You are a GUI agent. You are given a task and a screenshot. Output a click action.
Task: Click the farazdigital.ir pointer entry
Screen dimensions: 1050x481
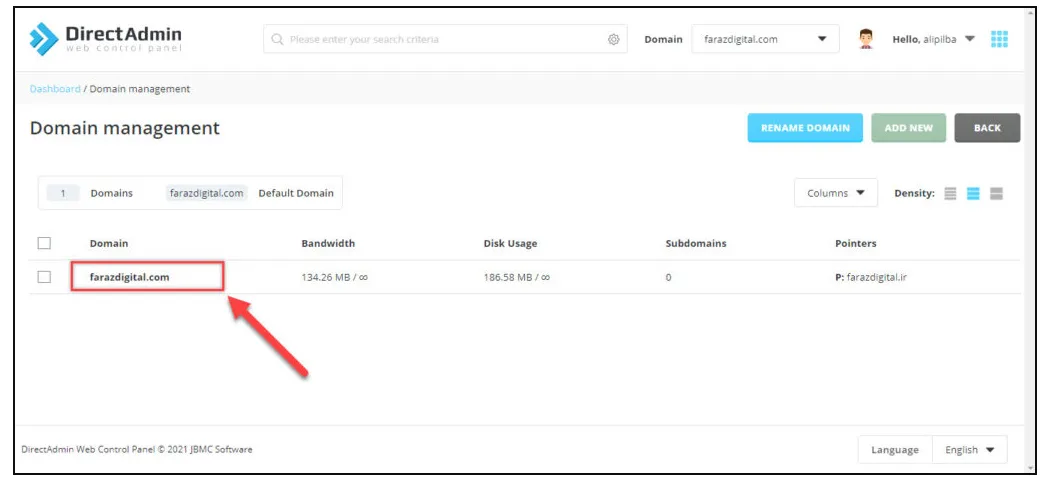871,277
